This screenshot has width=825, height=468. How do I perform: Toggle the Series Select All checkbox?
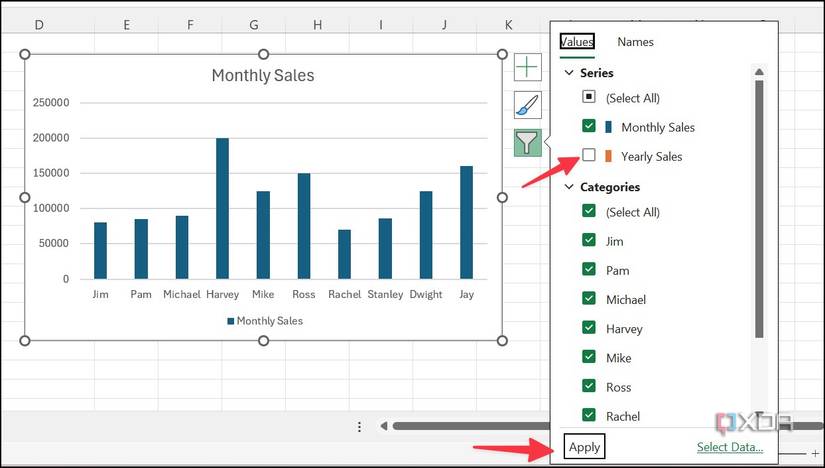(x=589, y=97)
